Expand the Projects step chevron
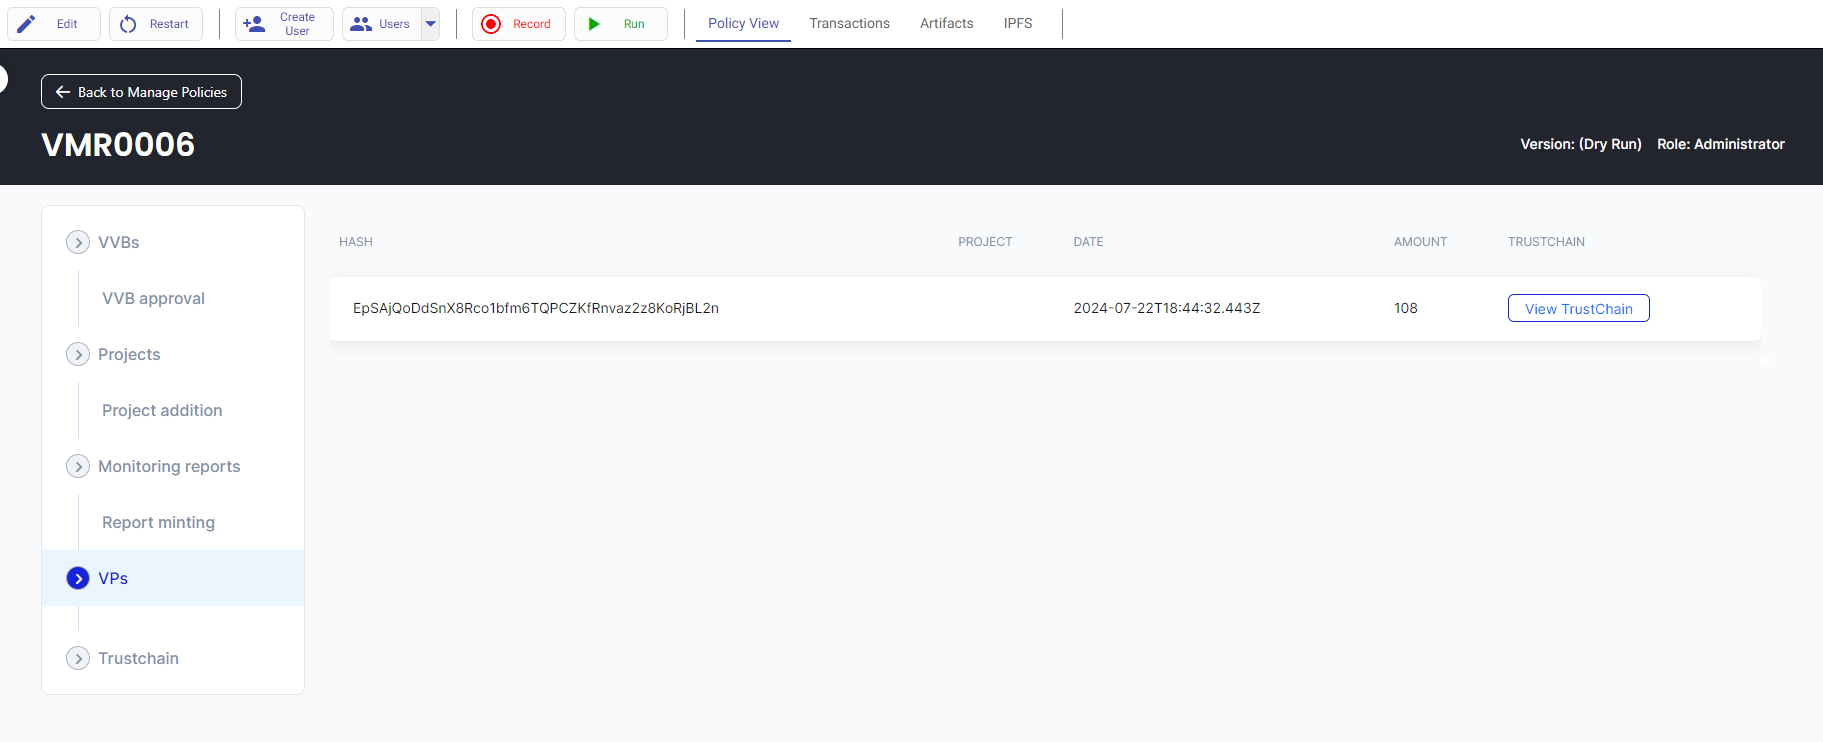The height and width of the screenshot is (742, 1823). [x=78, y=354]
